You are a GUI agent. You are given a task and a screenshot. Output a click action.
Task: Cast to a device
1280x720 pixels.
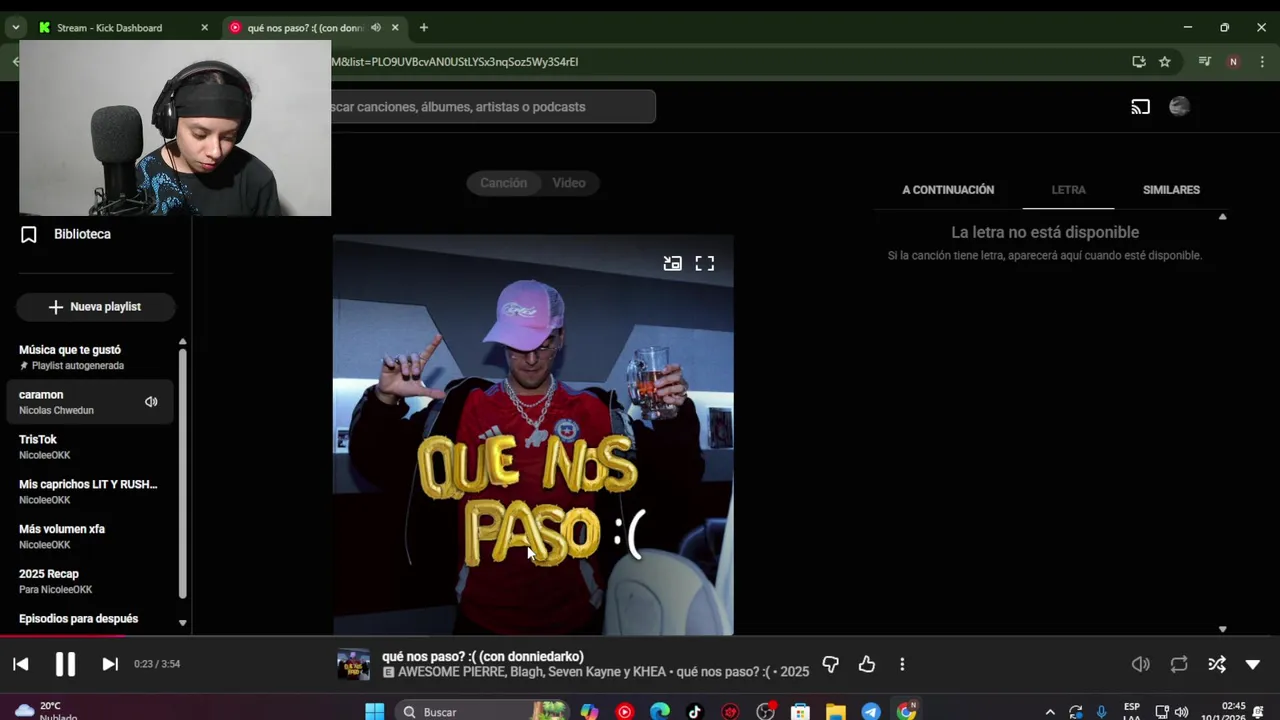click(x=1141, y=107)
